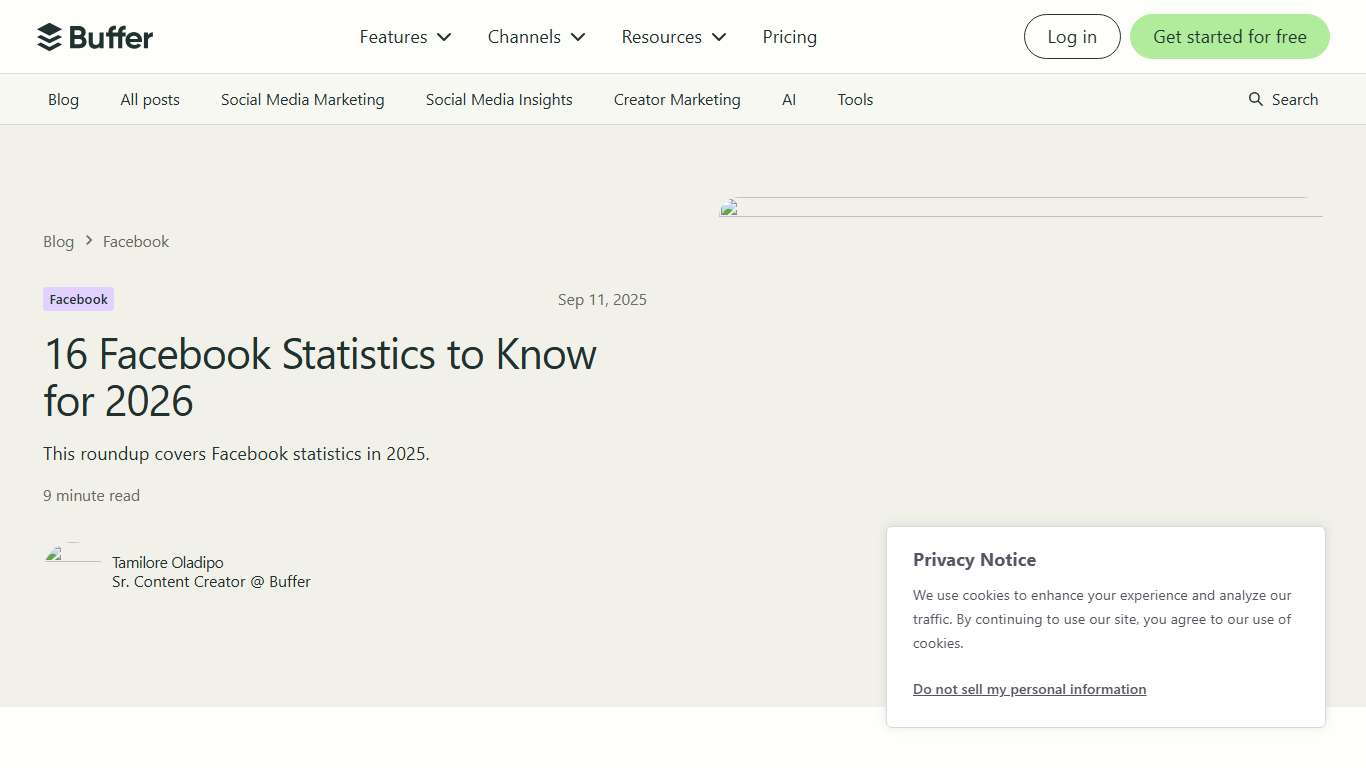Click the breadcrumb chevron separator after Blog
1366x768 pixels.
click(x=87, y=241)
